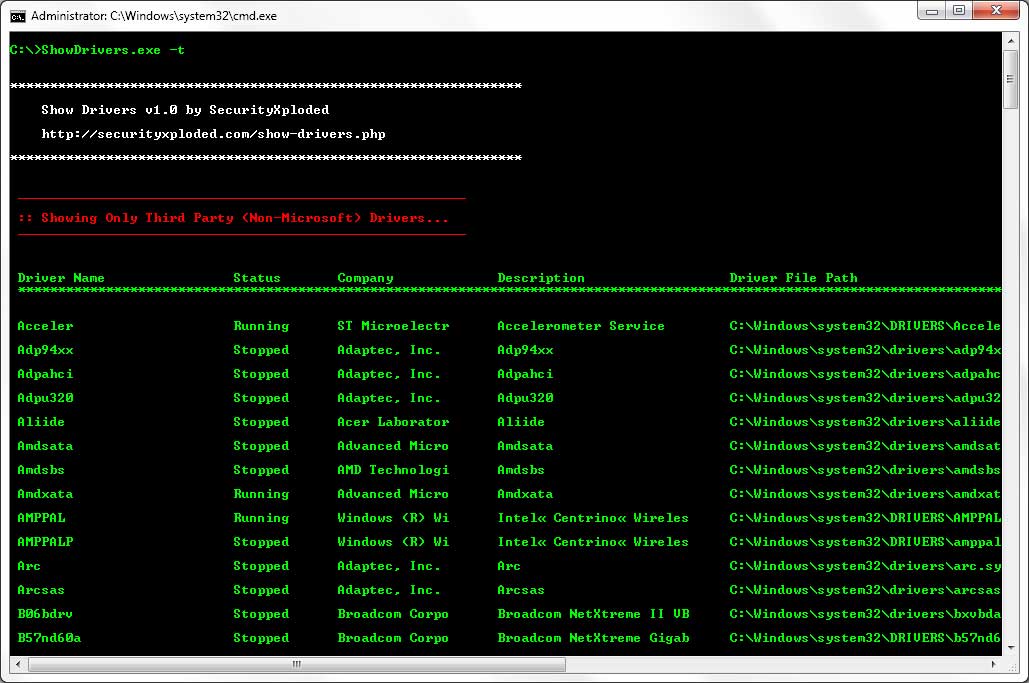Click the vertical scrollbar thumb

pos(1011,78)
